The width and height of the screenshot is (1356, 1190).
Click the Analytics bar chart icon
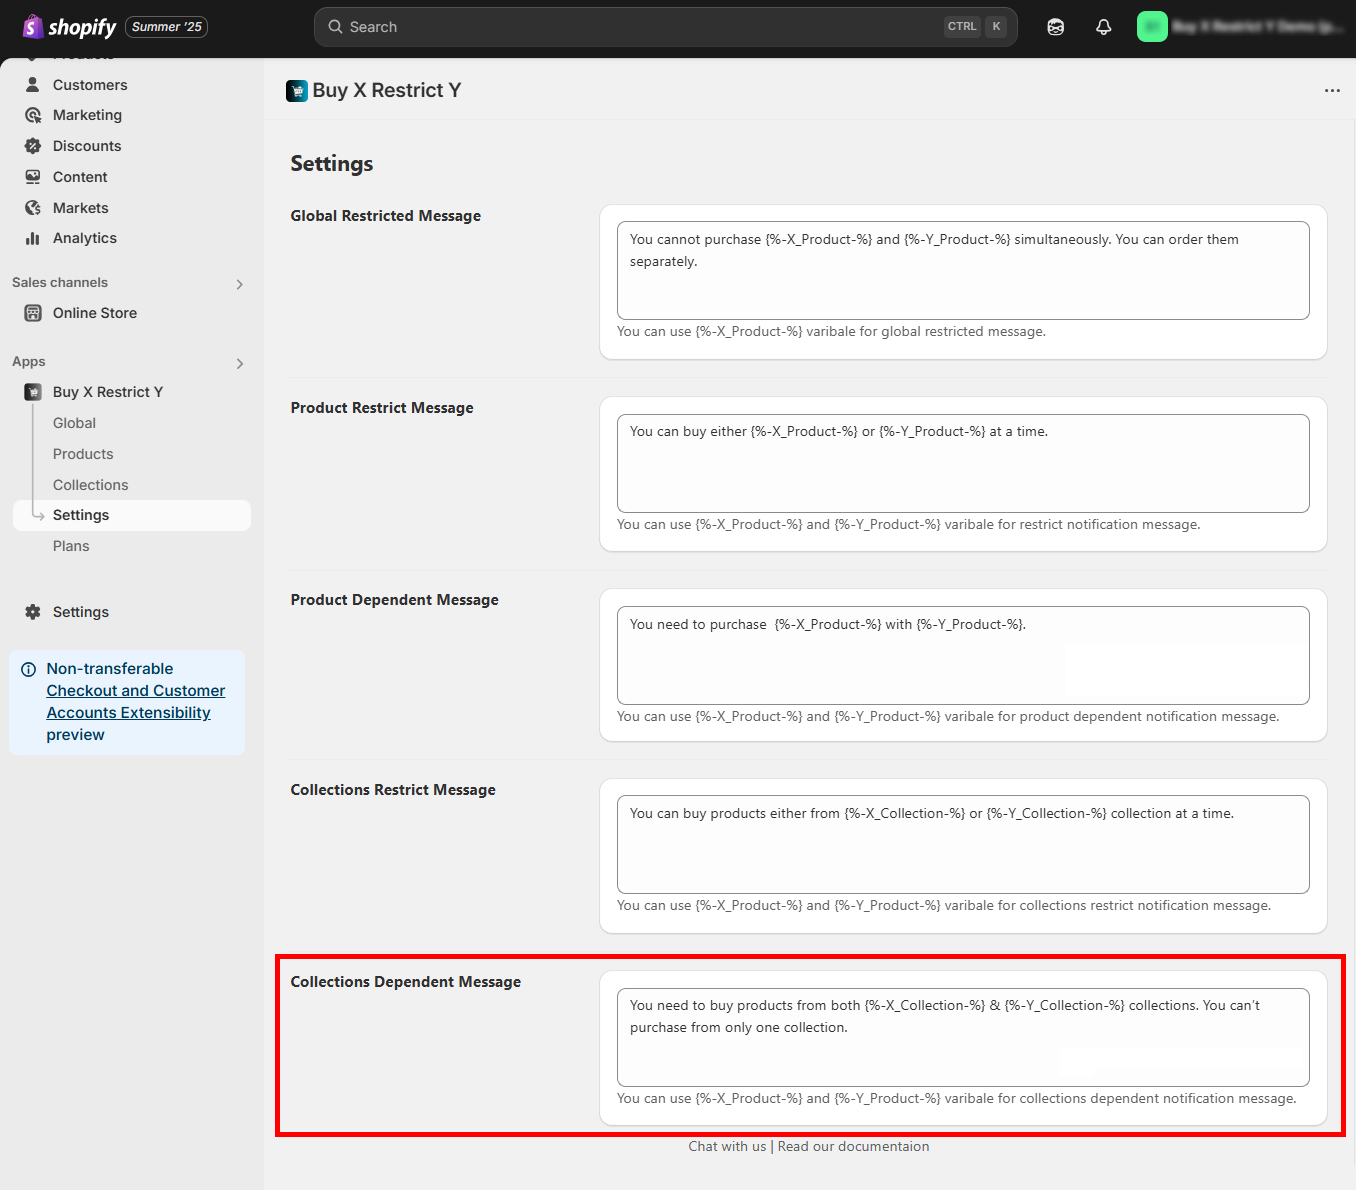(33, 238)
